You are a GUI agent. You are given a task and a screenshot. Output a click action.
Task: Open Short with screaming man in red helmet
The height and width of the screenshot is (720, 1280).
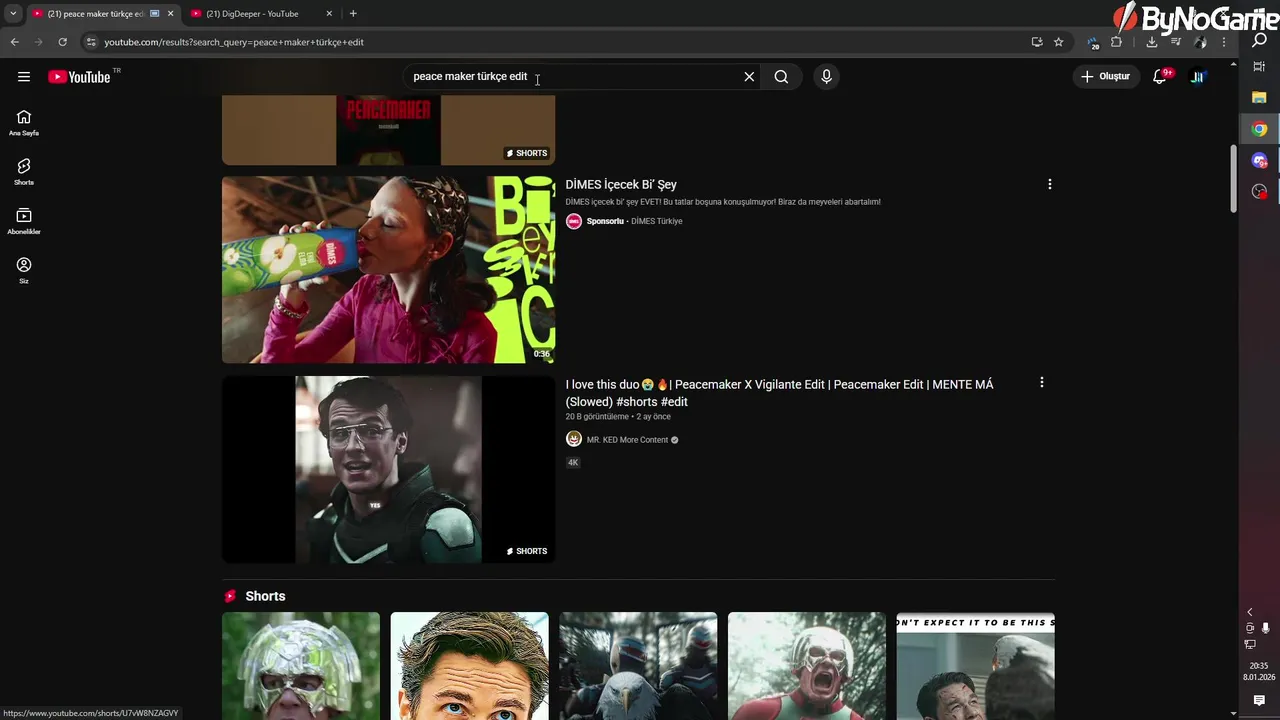[807, 666]
